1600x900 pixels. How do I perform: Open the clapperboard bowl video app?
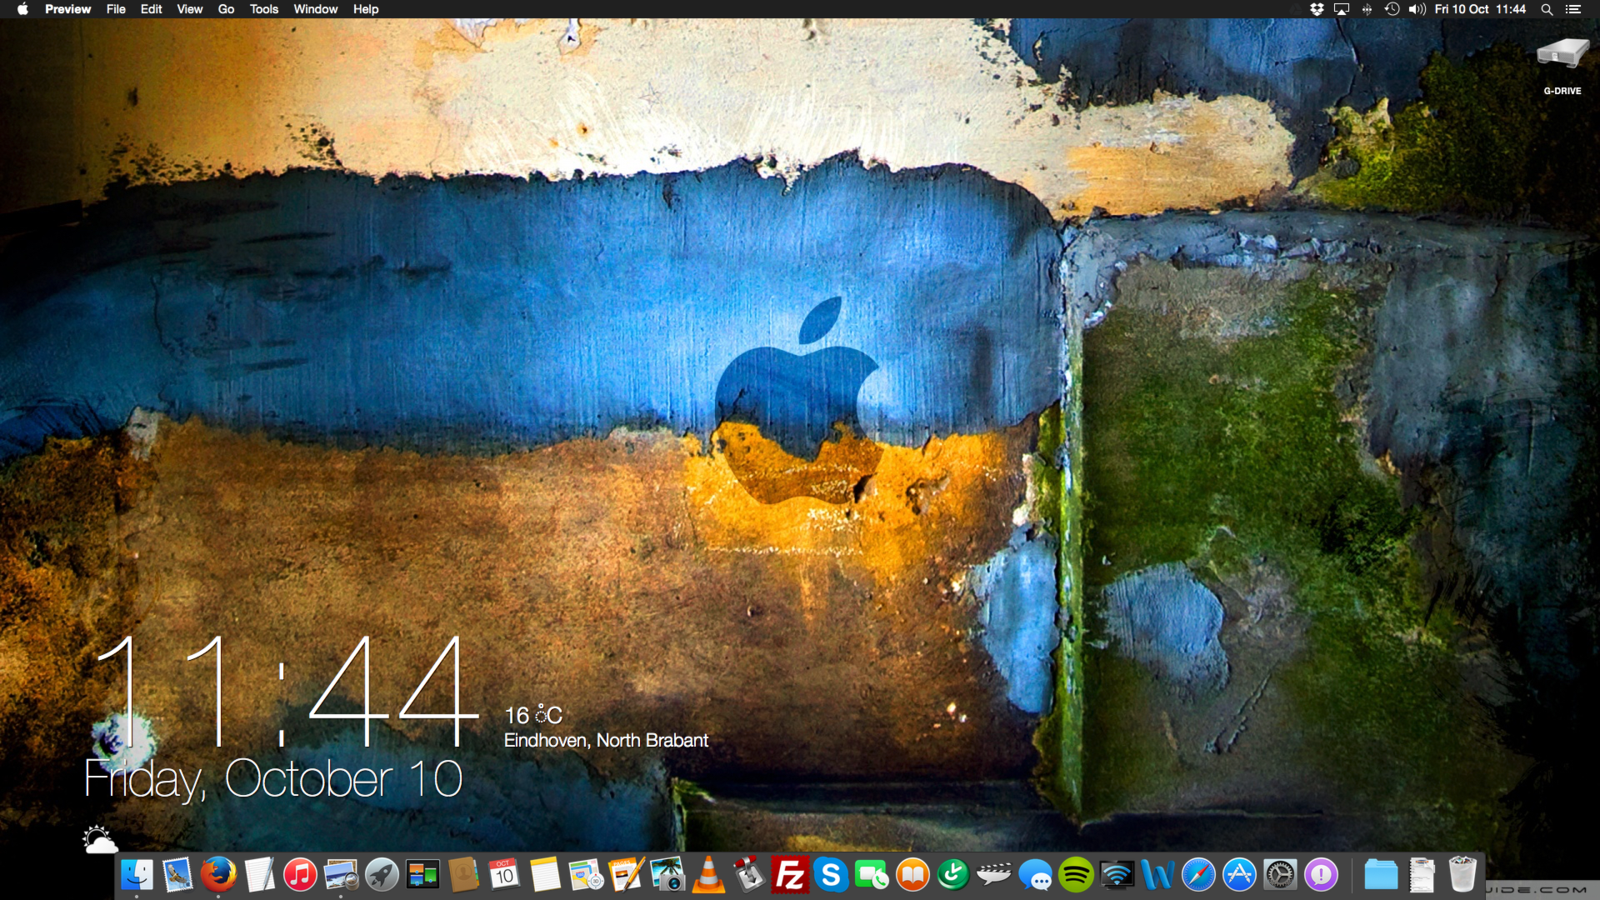pos(994,875)
